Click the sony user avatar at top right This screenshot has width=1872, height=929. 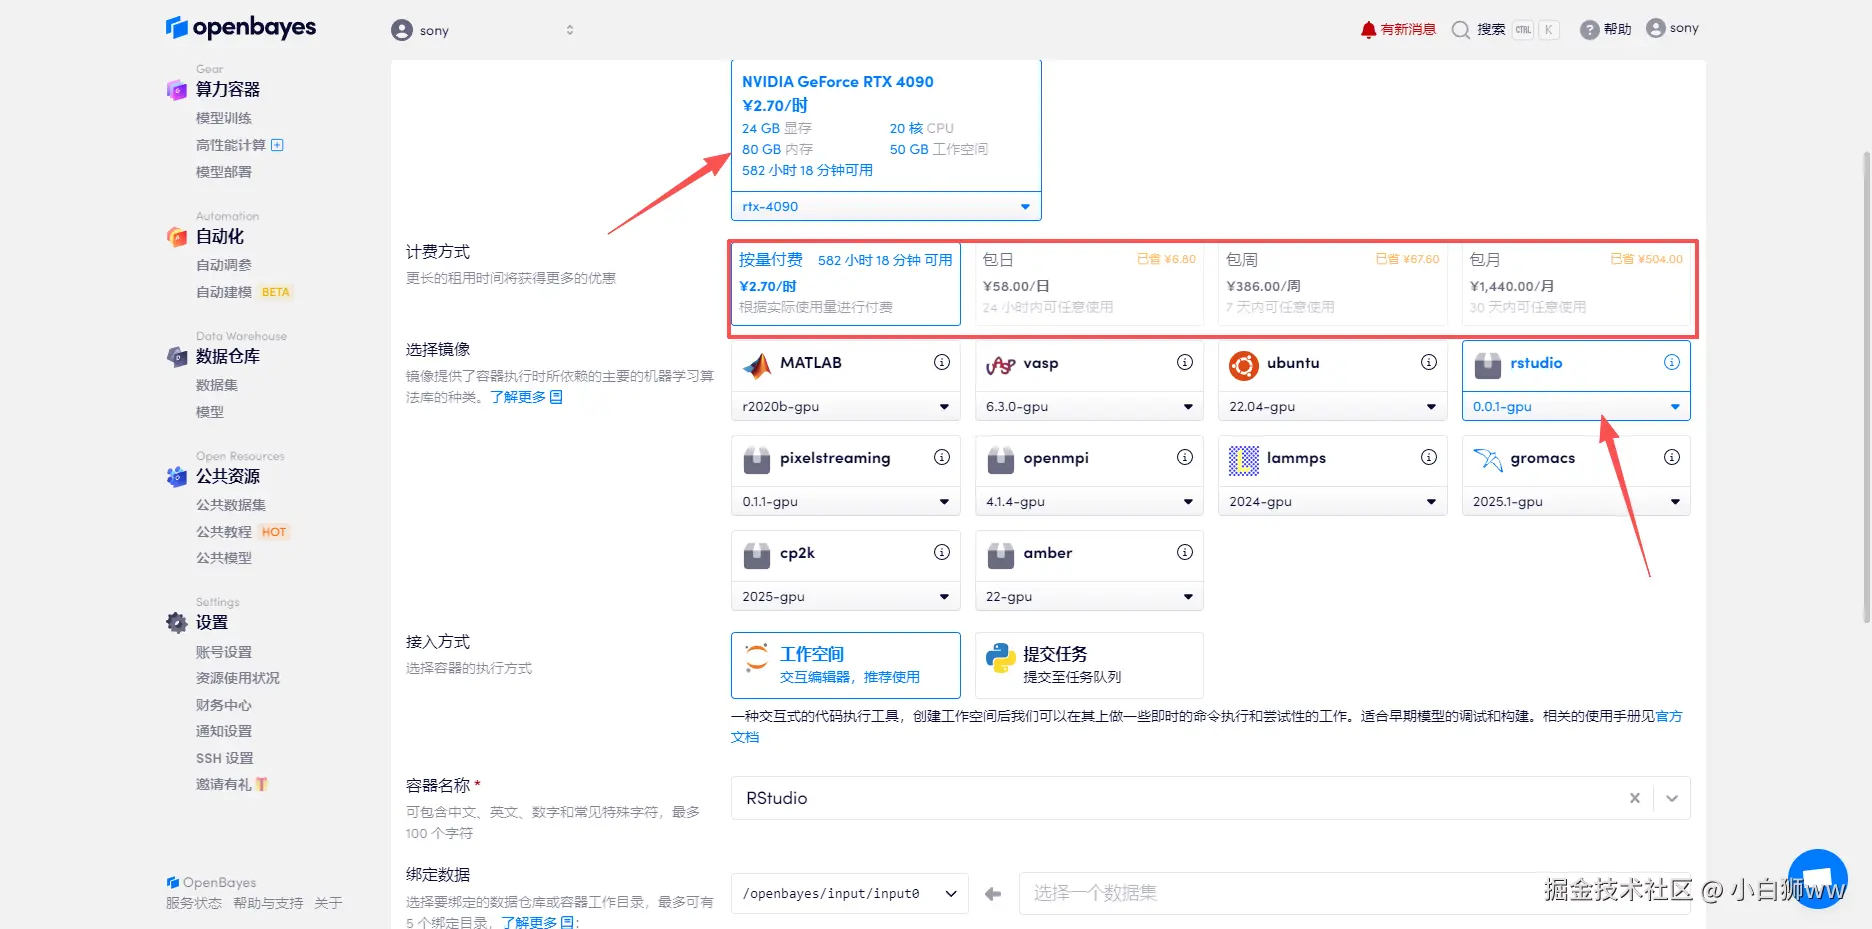[x=1656, y=28]
